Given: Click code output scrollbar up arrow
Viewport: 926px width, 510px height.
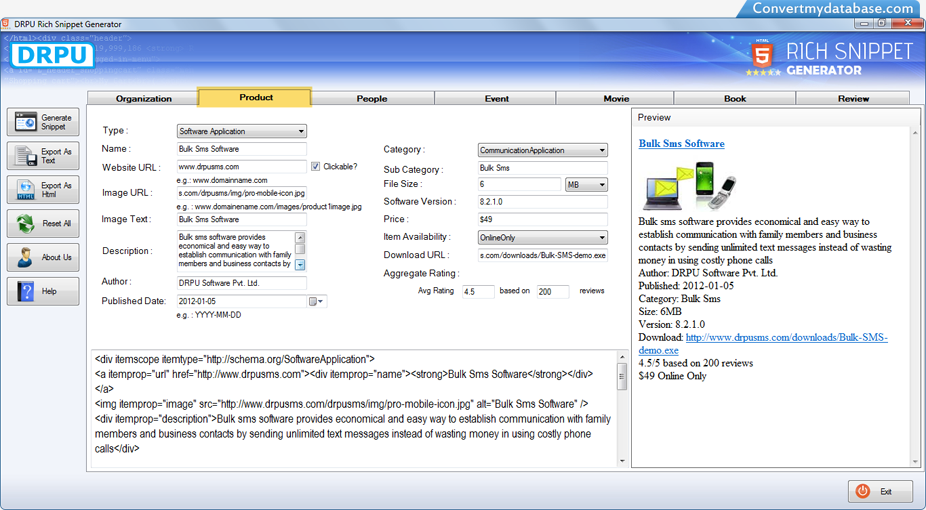Looking at the screenshot, I should [x=622, y=357].
